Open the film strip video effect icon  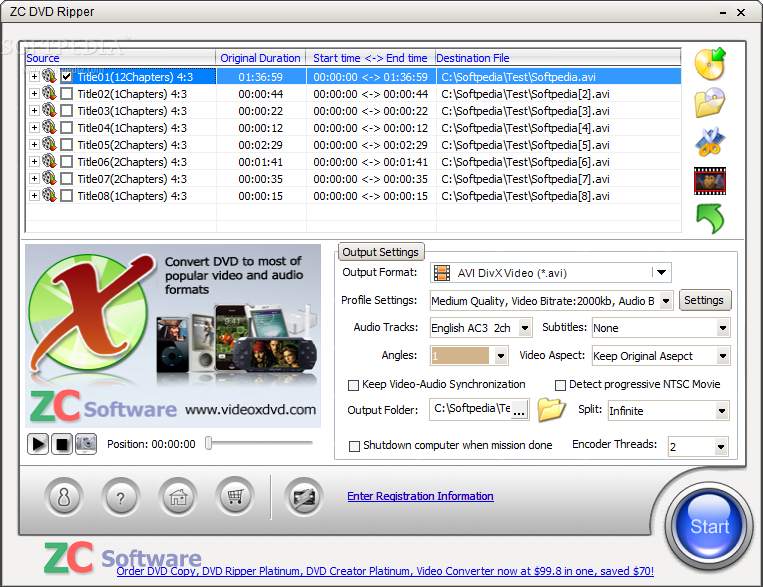(710, 181)
